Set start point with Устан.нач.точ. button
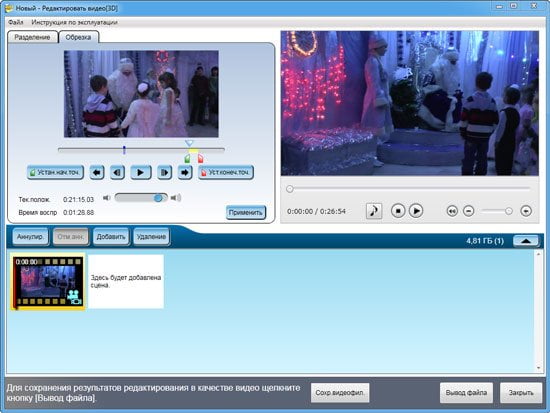 (55, 172)
